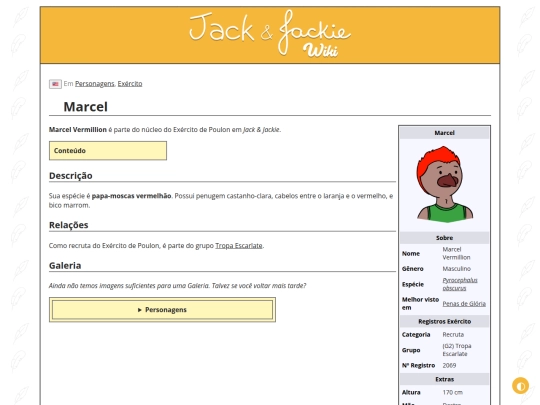This screenshot has width=540, height=405.
Task: Click the Nº Registro value 2069
Action: [449, 365]
